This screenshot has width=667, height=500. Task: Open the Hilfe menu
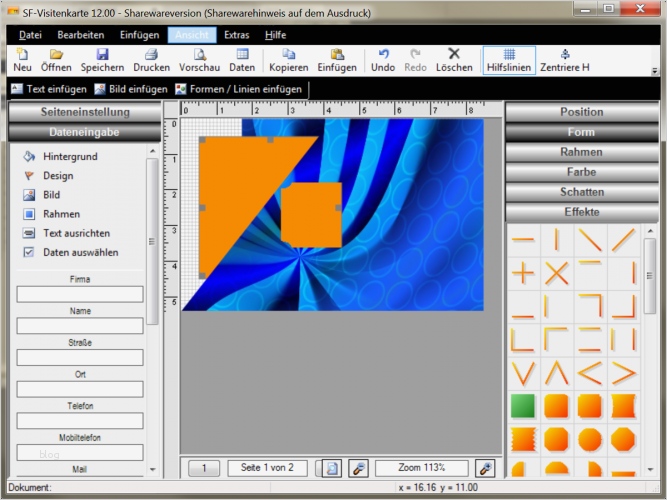click(275, 35)
